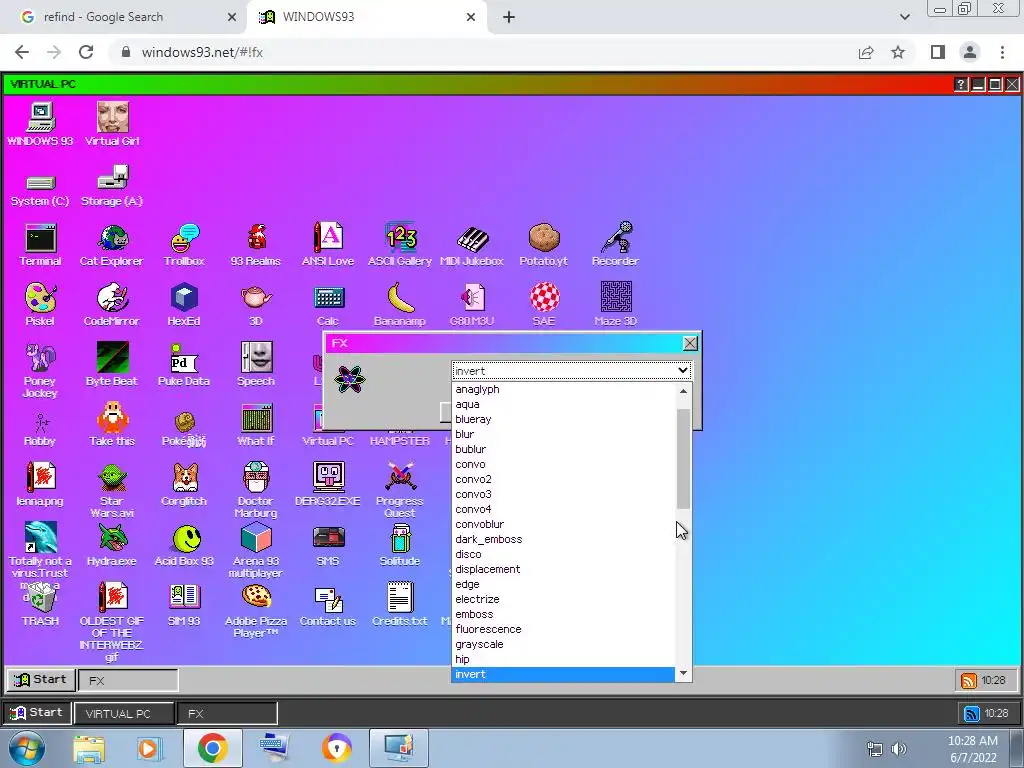
Task: Launch ANSI Love application
Action: pos(328,245)
